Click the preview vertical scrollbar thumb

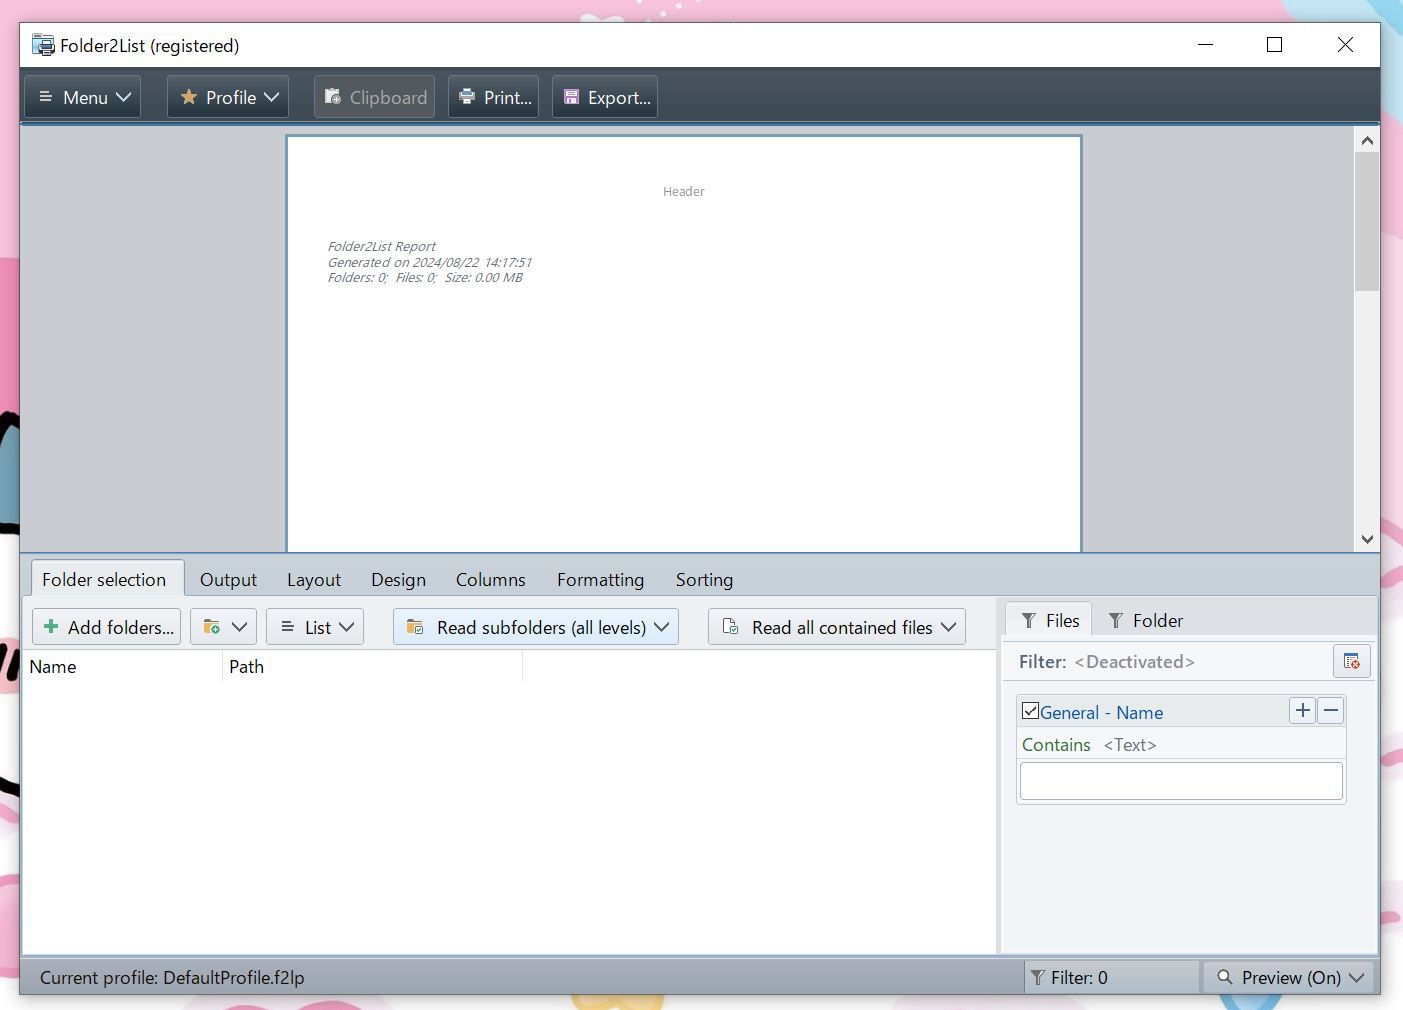point(1367,223)
